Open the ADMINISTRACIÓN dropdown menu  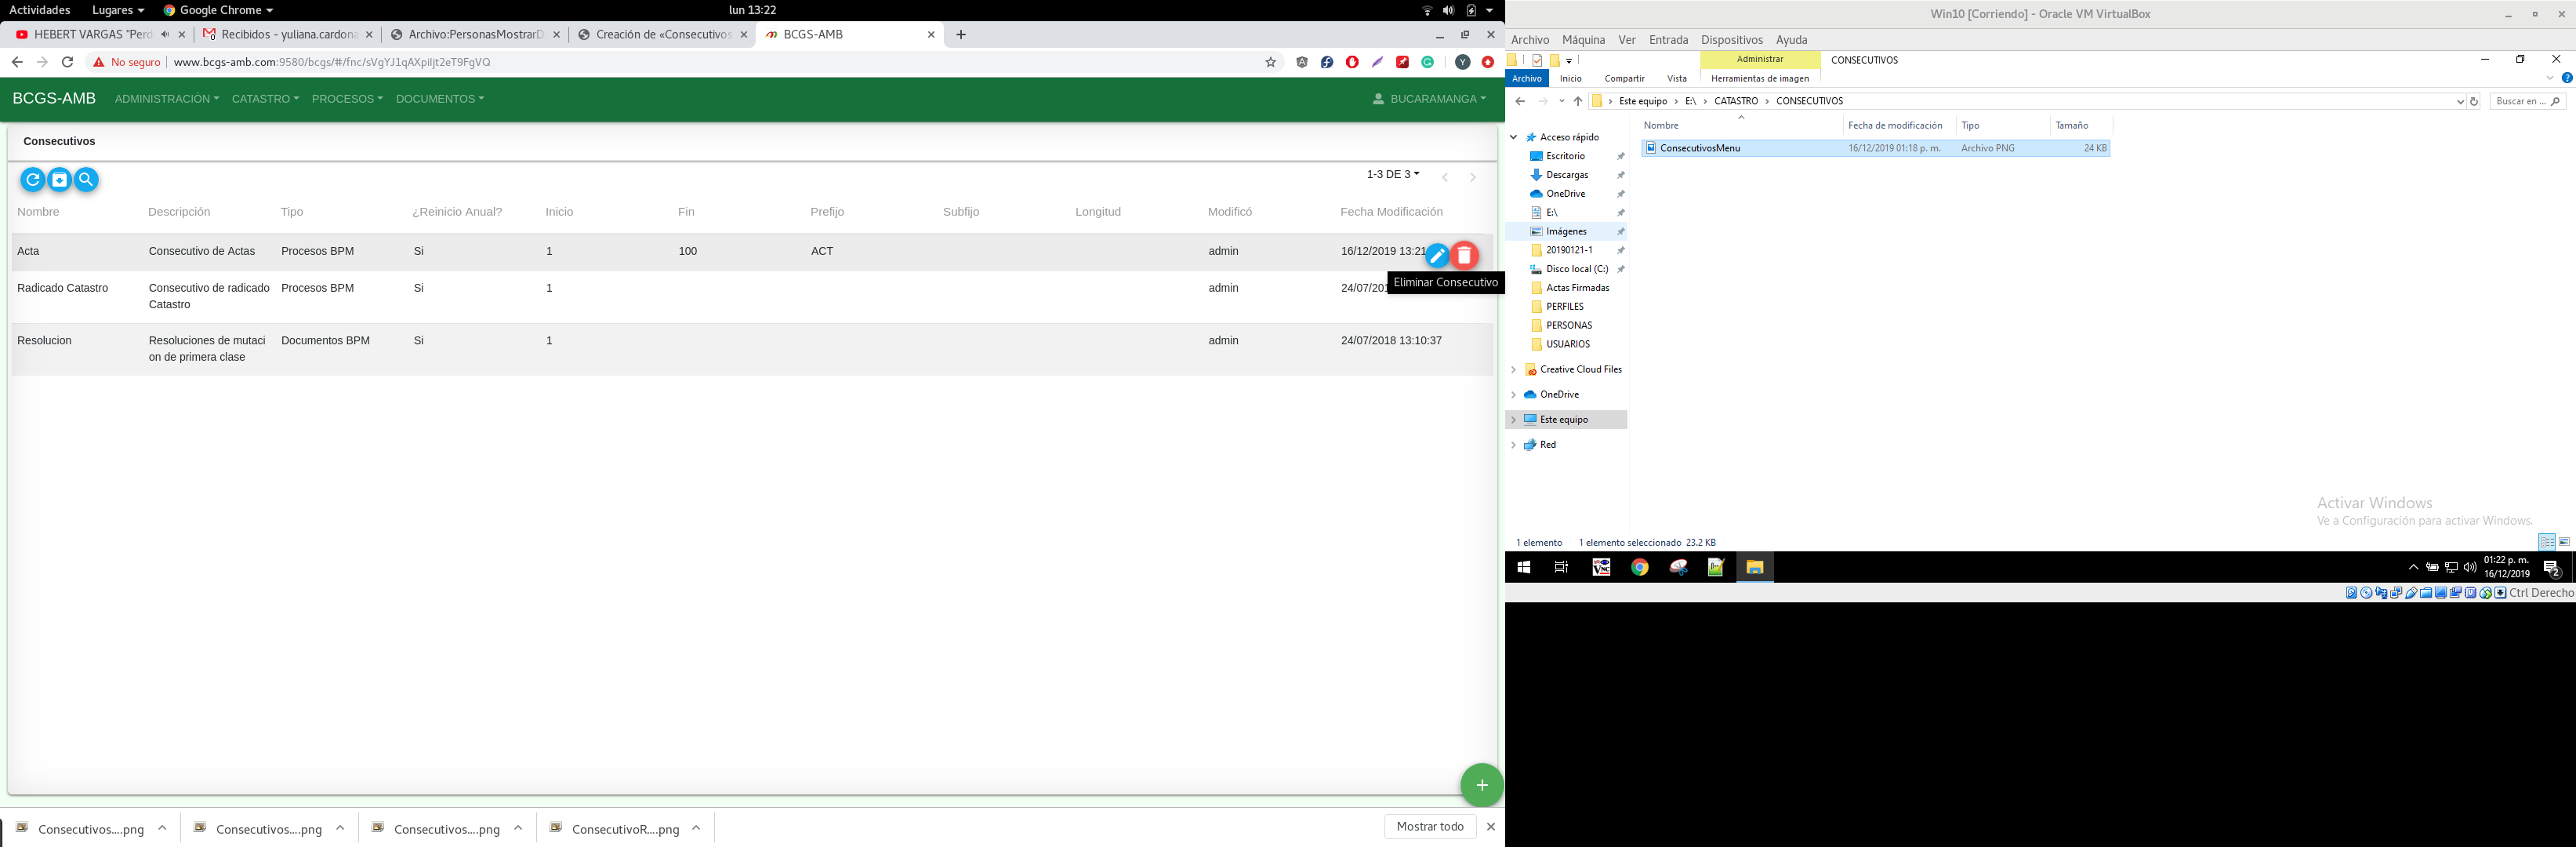pyautogui.click(x=167, y=99)
